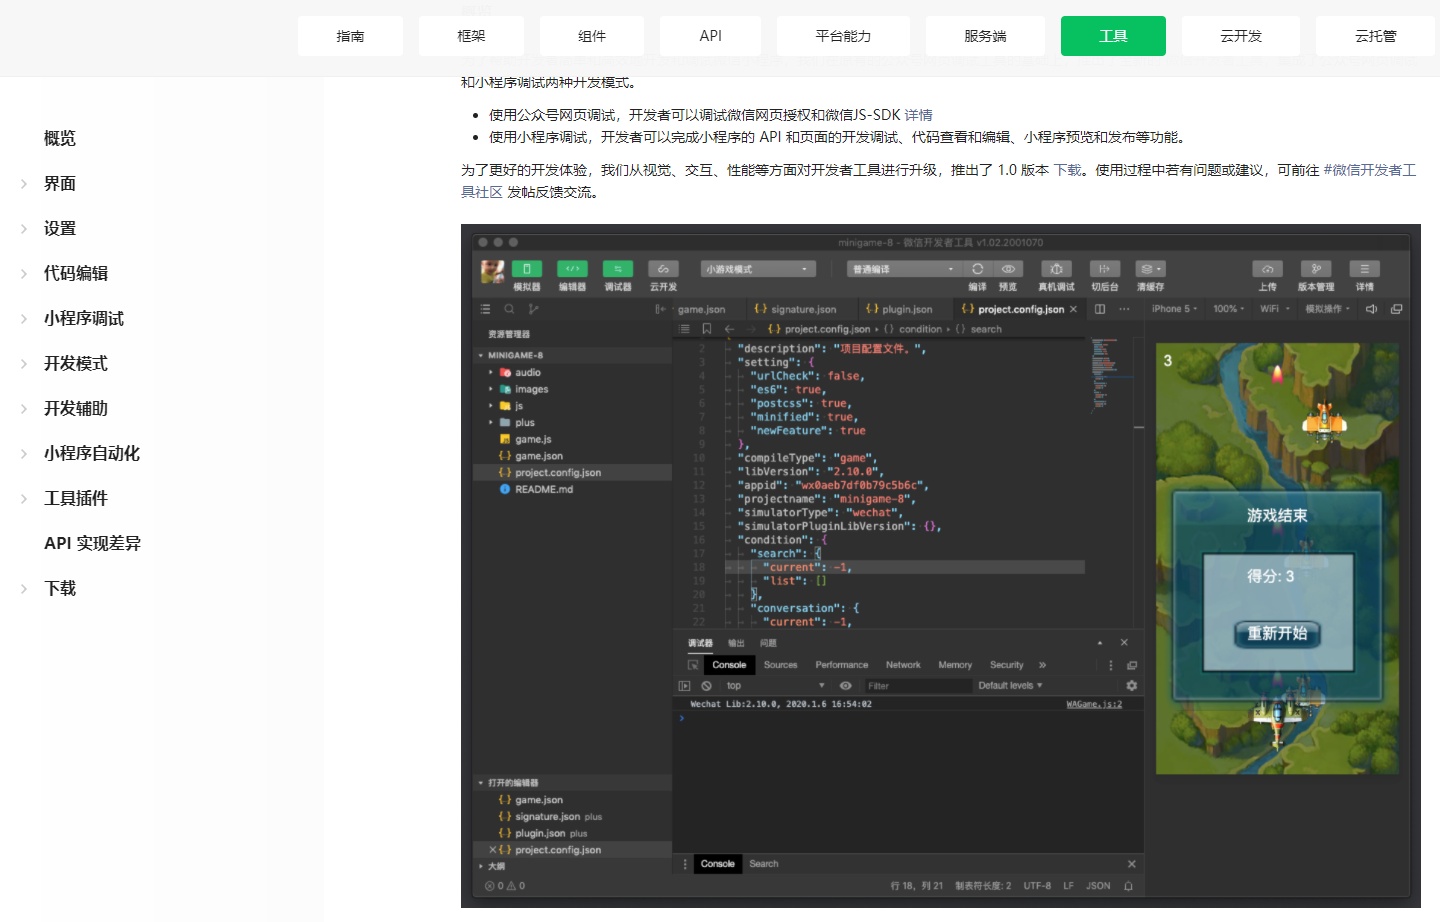The height and width of the screenshot is (922, 1440).
Task: Click the 清缓存 layers icon
Action: click(1150, 269)
